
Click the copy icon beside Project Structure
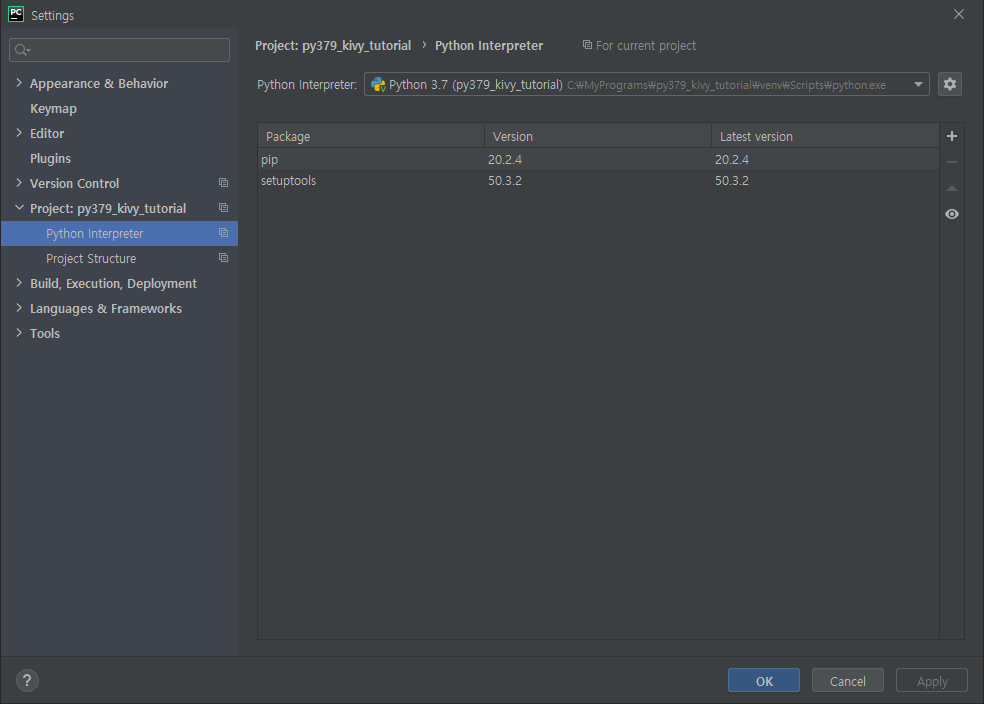pos(223,258)
